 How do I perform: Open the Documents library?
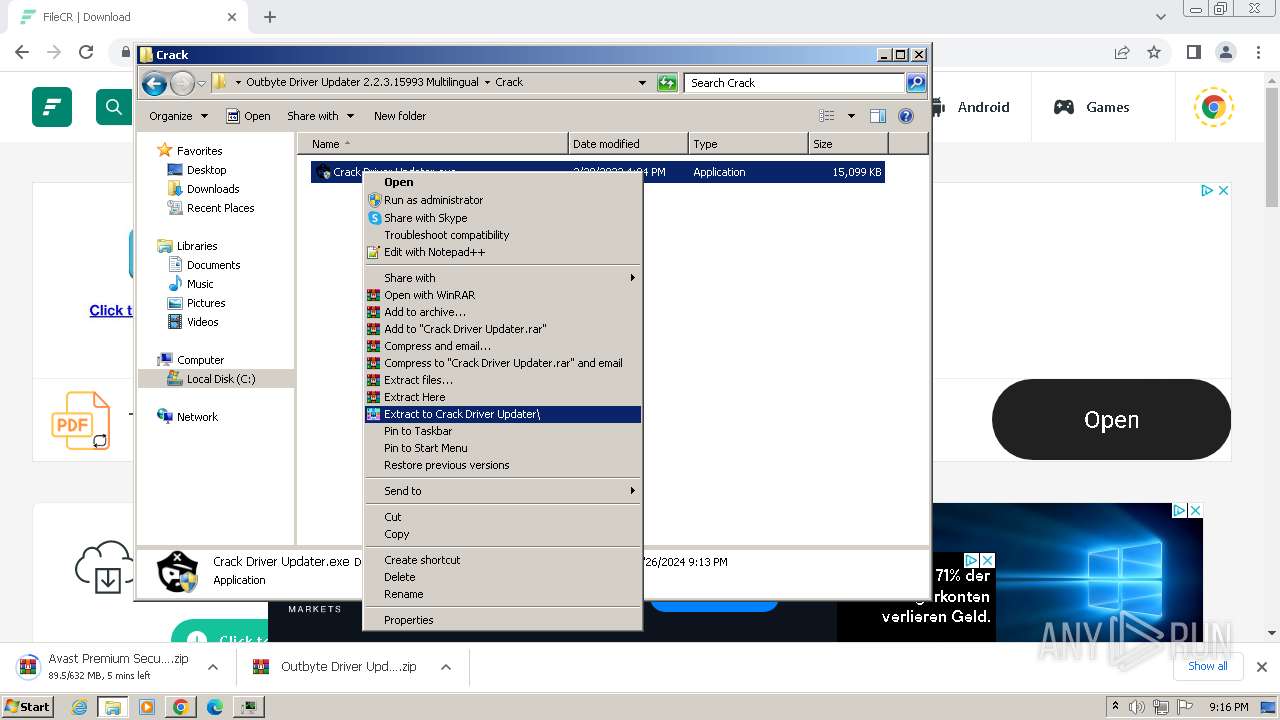(x=213, y=265)
